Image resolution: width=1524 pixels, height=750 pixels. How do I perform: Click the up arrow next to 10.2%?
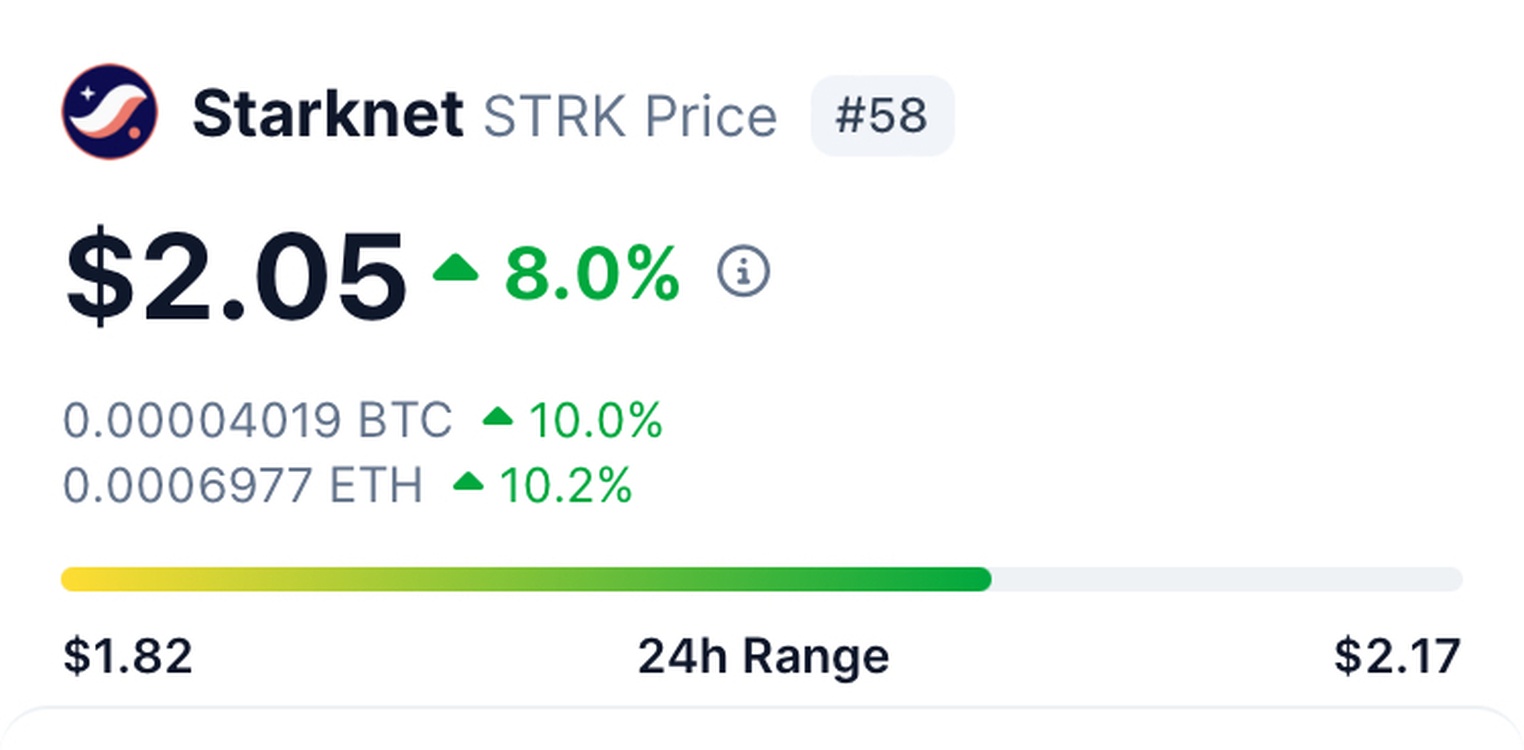[468, 484]
